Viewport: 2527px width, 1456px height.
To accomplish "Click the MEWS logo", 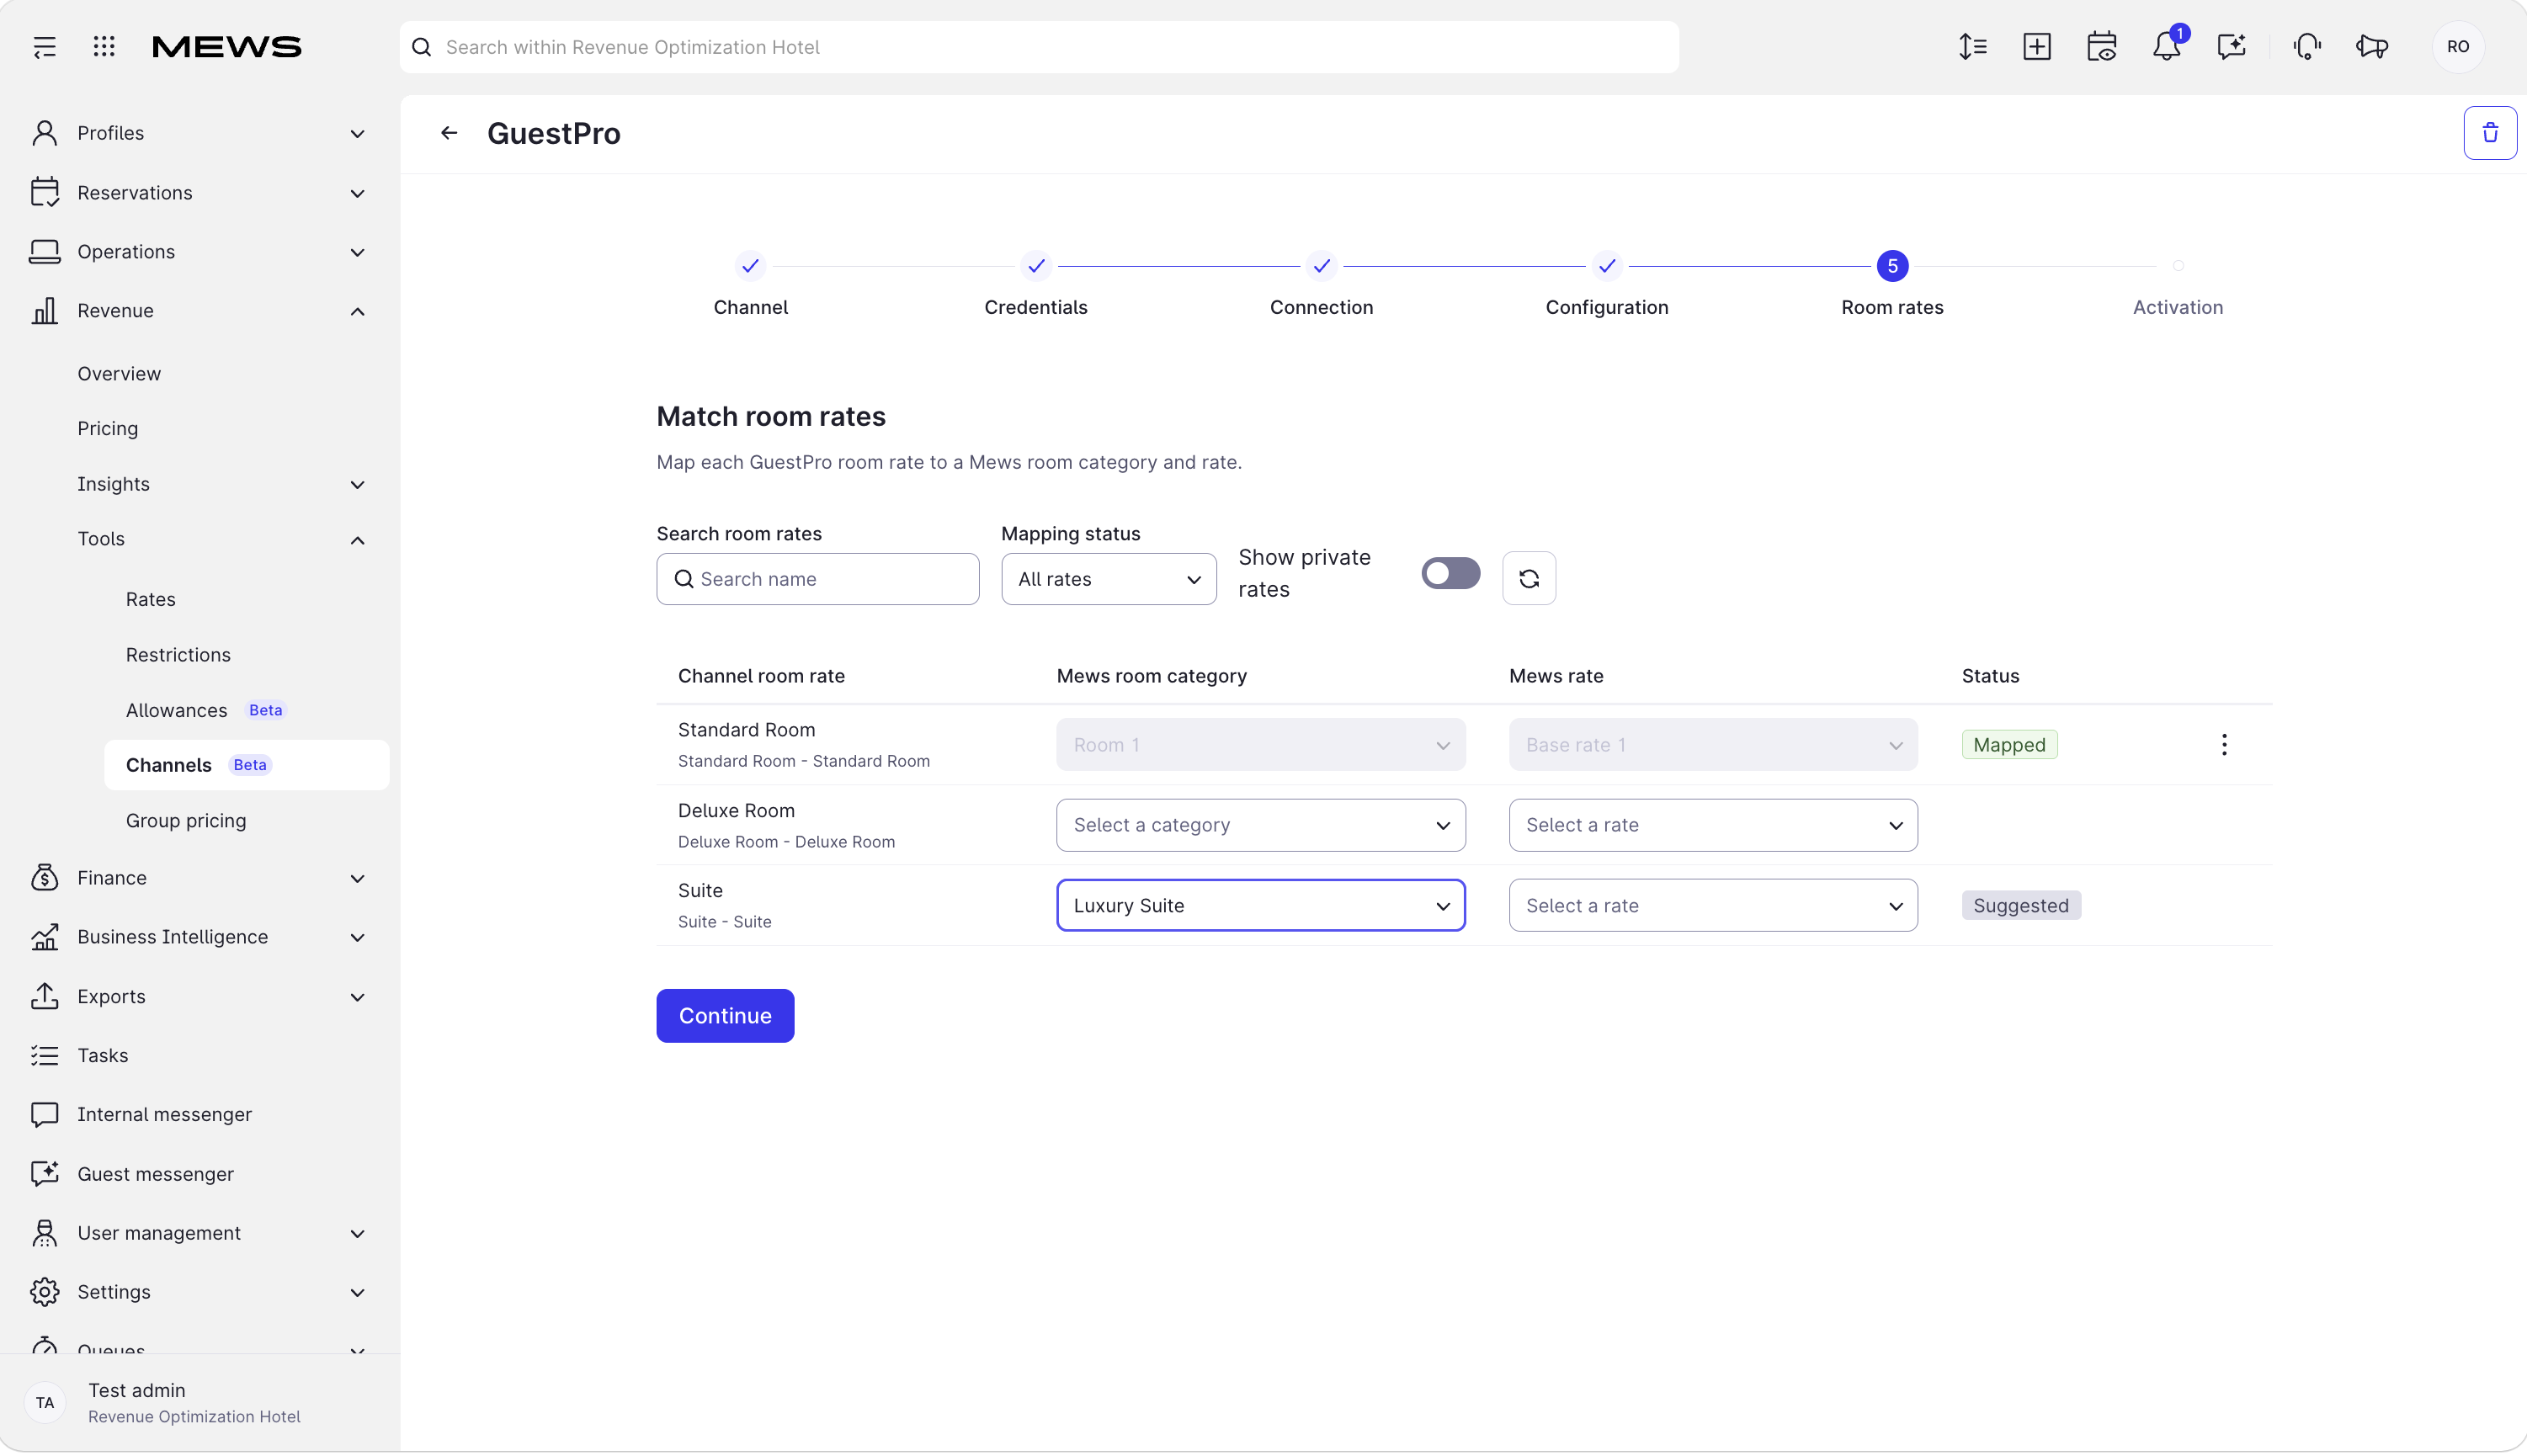I will [x=226, y=47].
